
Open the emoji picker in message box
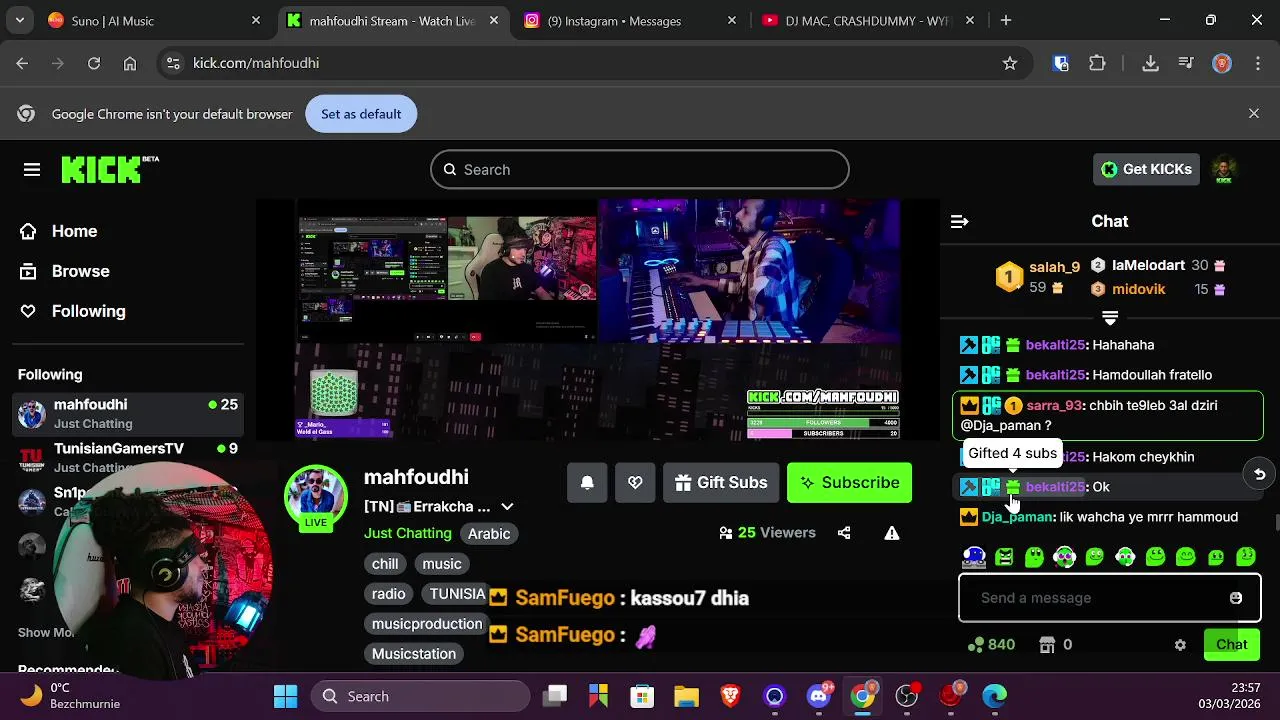pyautogui.click(x=1236, y=598)
